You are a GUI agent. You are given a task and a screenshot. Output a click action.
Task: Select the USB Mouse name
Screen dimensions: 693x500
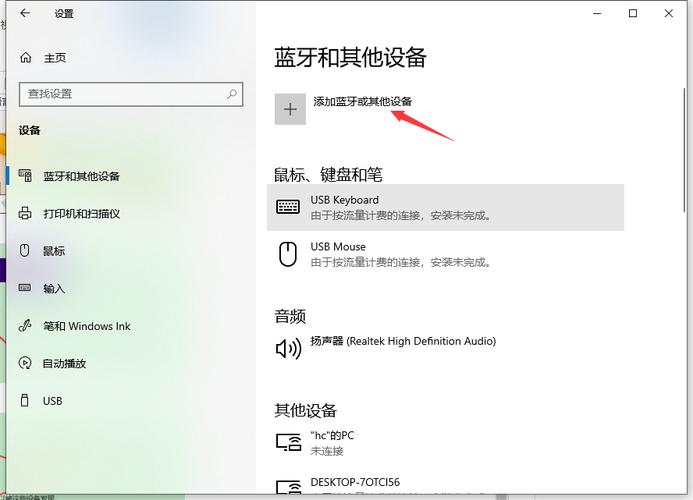[338, 247]
